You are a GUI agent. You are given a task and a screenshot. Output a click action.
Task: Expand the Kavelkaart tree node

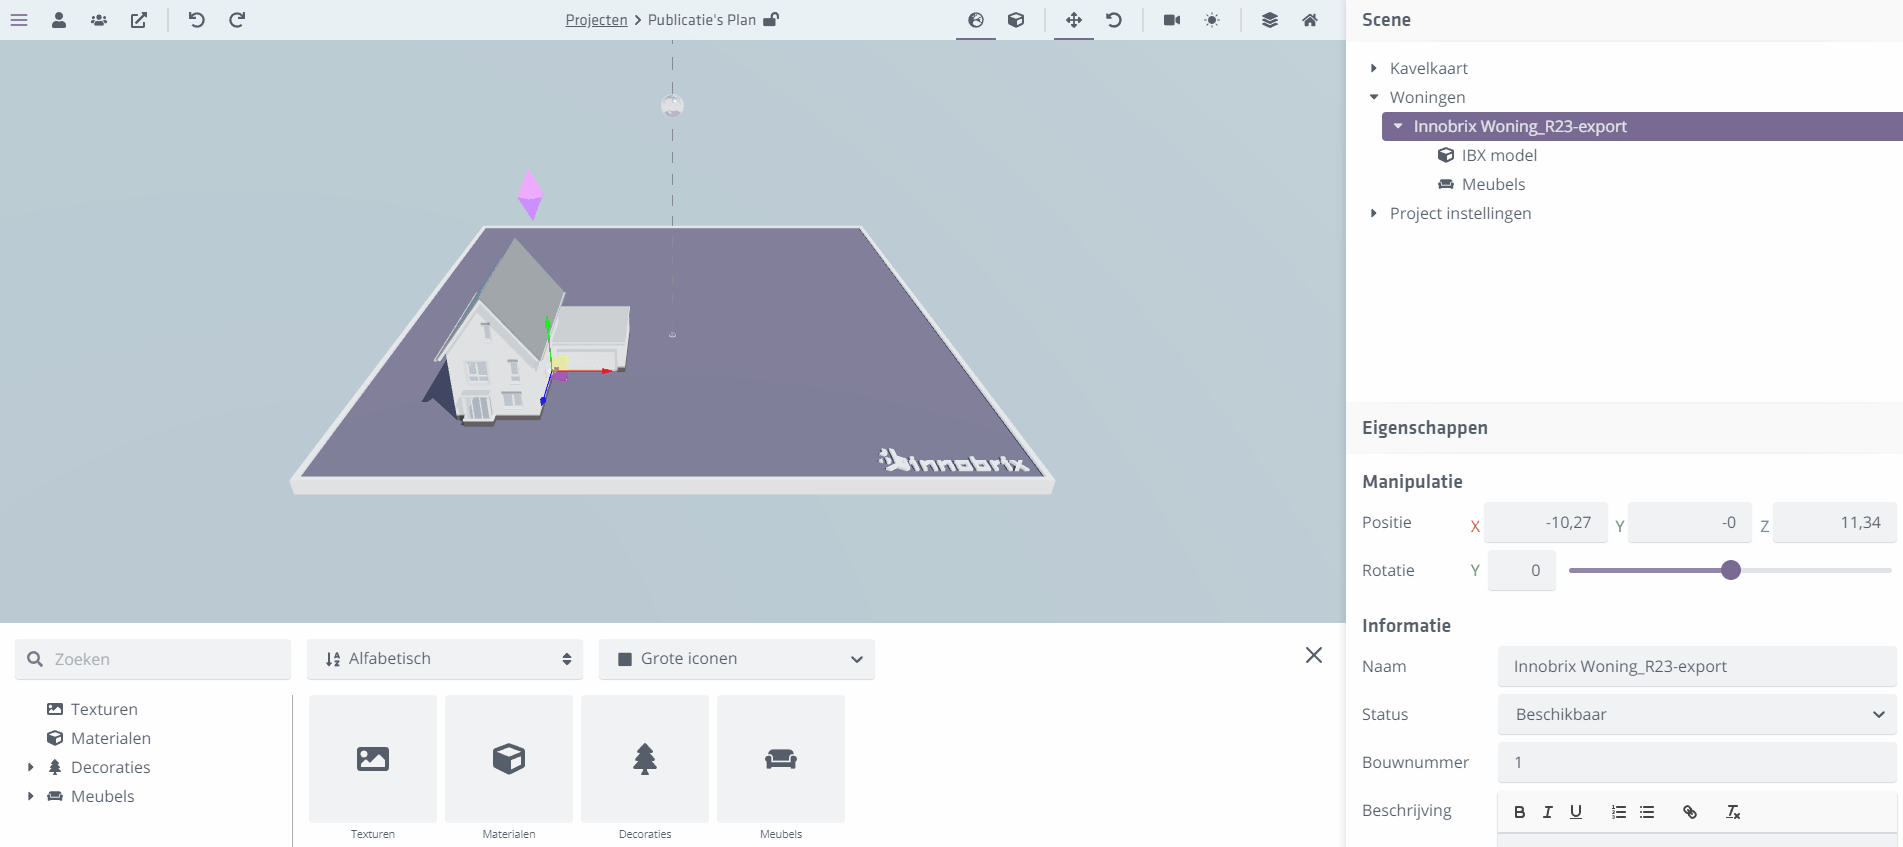click(x=1374, y=68)
